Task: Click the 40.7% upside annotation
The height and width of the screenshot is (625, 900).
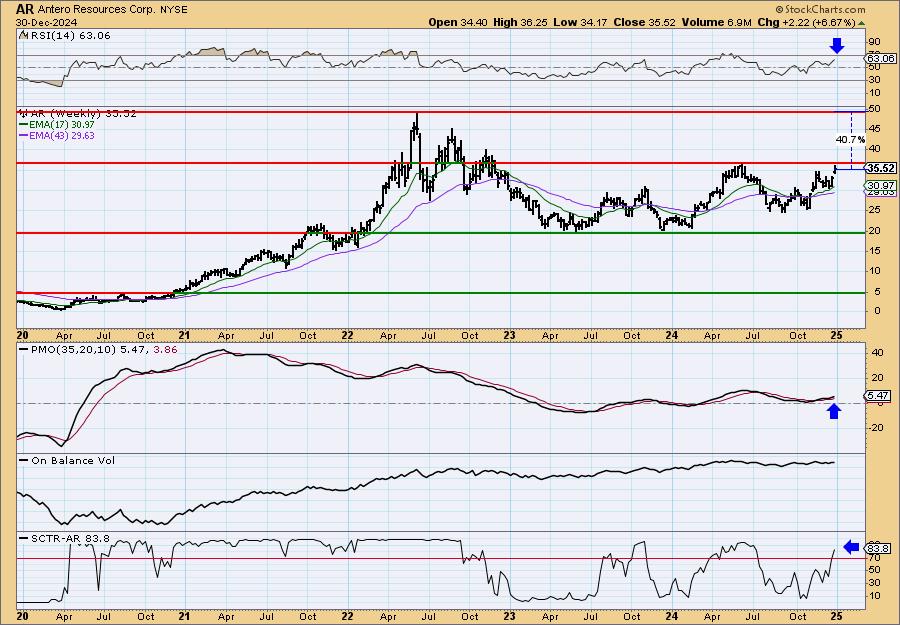Action: click(851, 139)
